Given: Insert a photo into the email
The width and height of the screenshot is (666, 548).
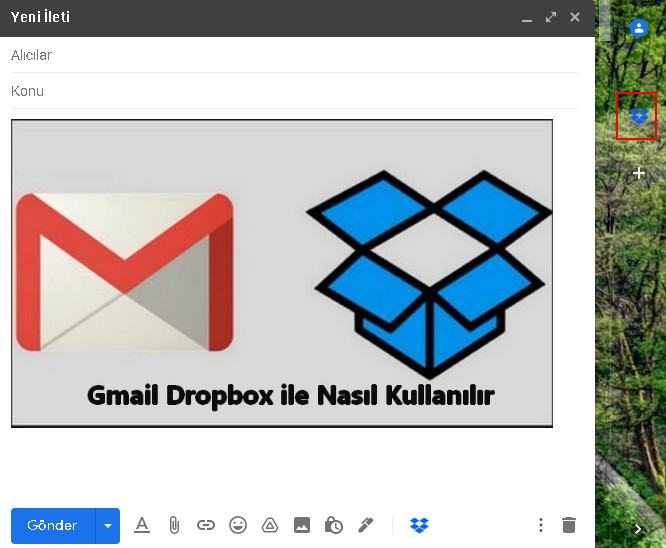Looking at the screenshot, I should tap(301, 525).
